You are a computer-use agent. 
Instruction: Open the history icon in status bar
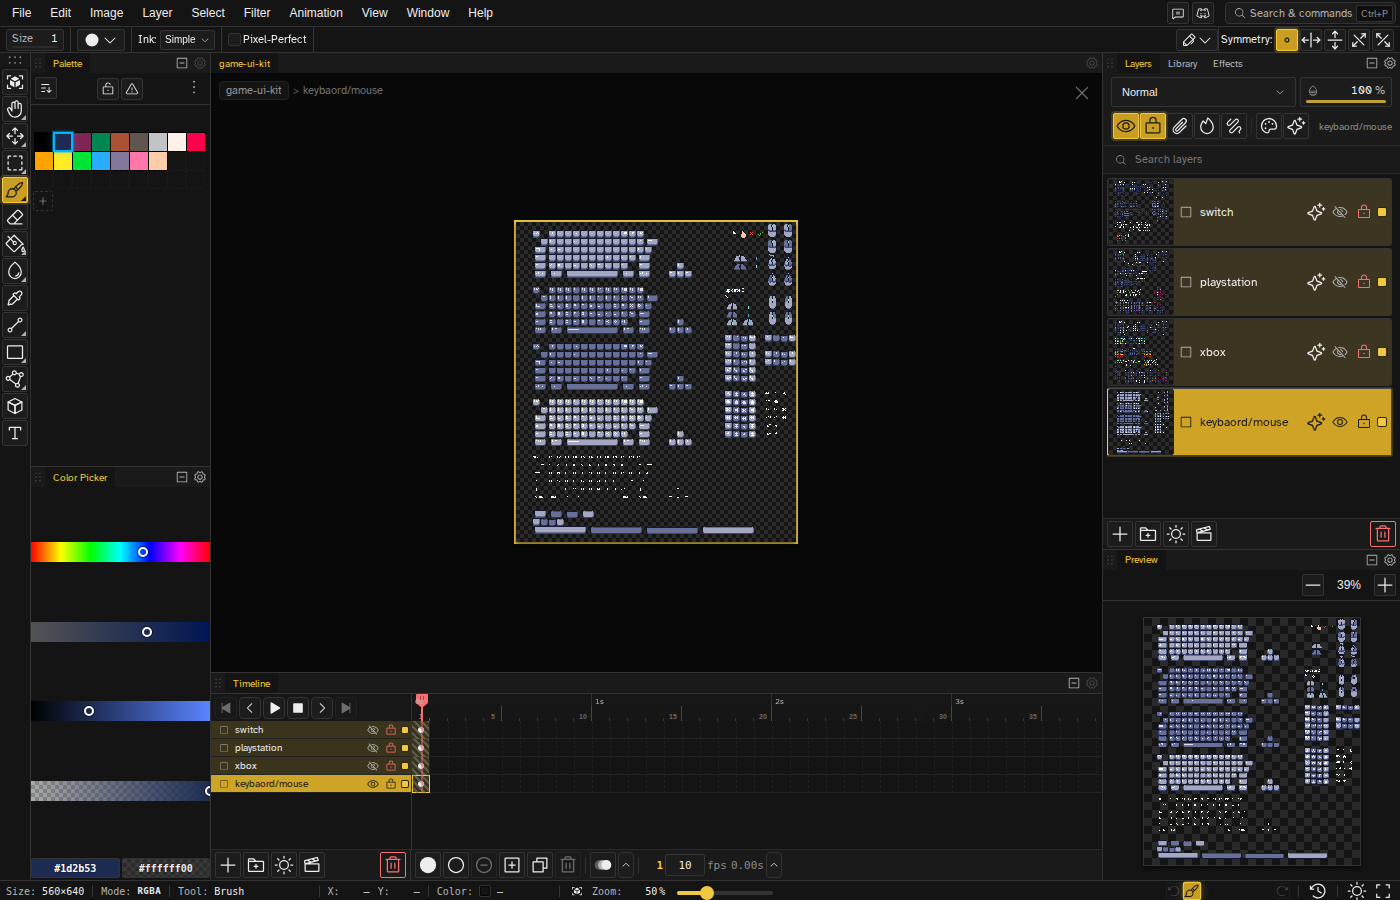click(1318, 891)
